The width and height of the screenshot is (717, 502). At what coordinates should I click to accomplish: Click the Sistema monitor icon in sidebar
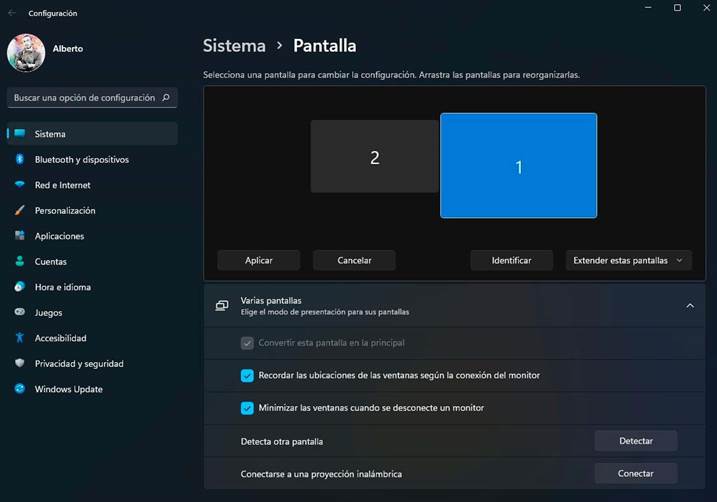point(20,134)
